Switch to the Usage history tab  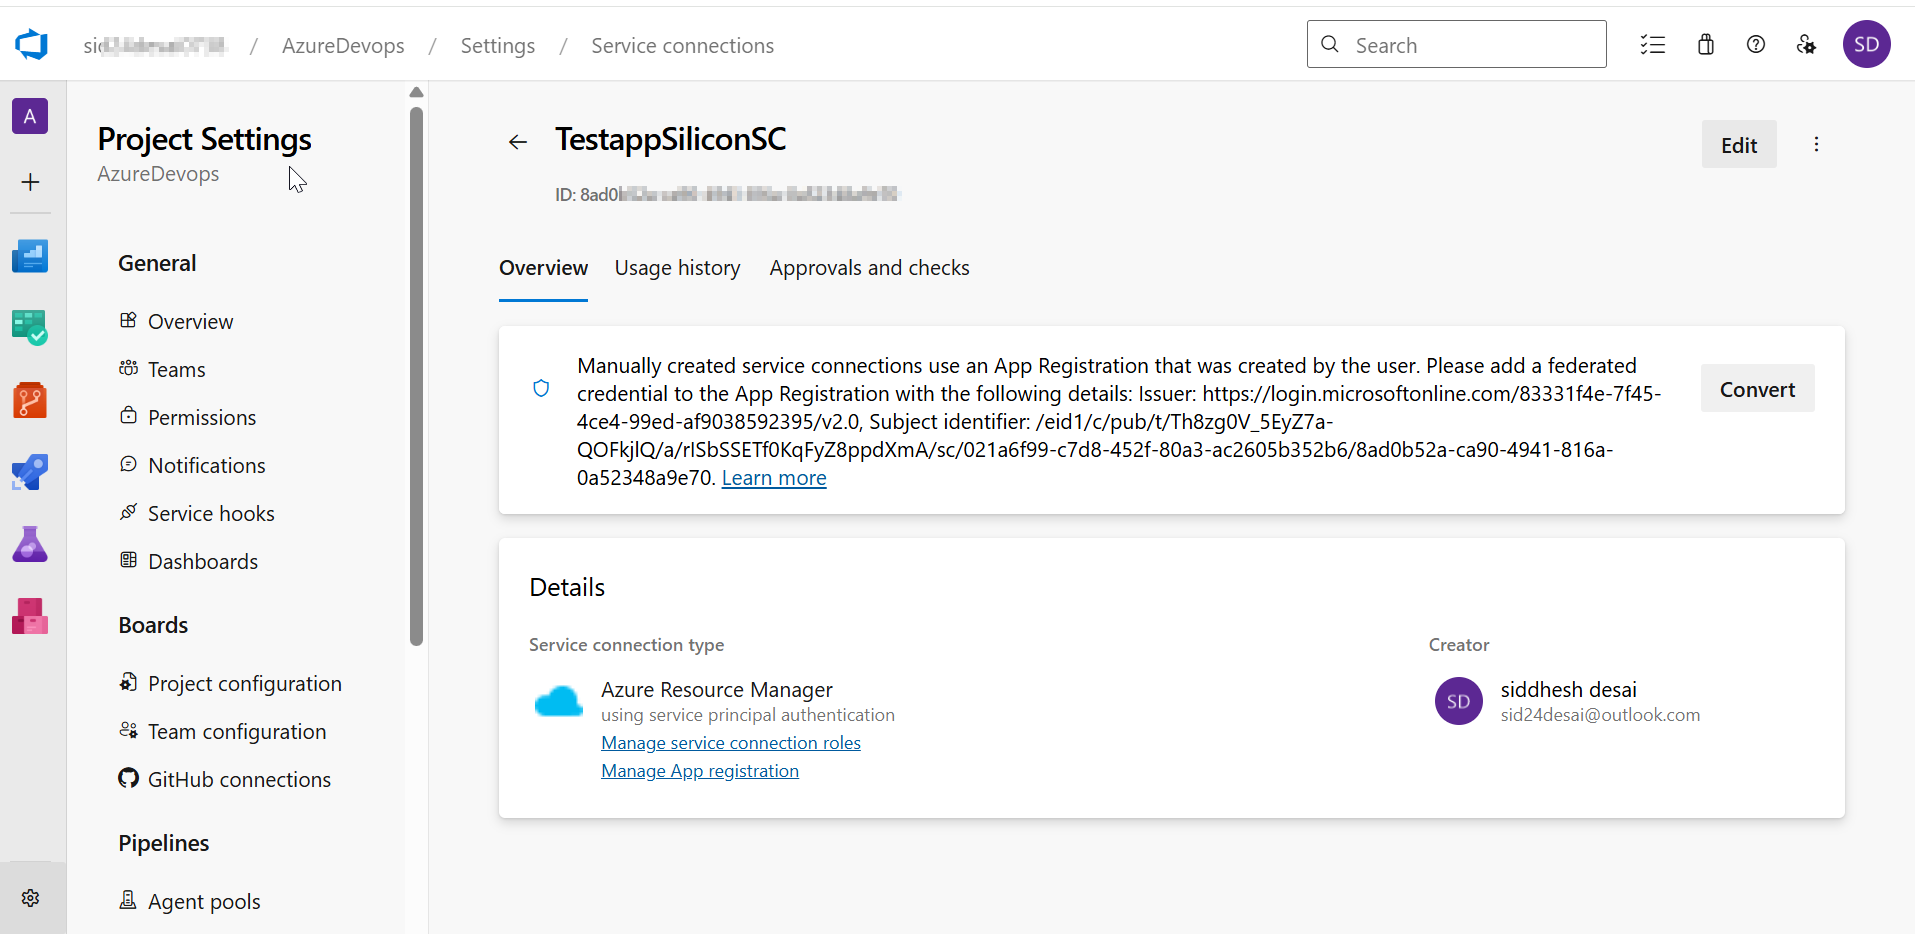point(678,268)
